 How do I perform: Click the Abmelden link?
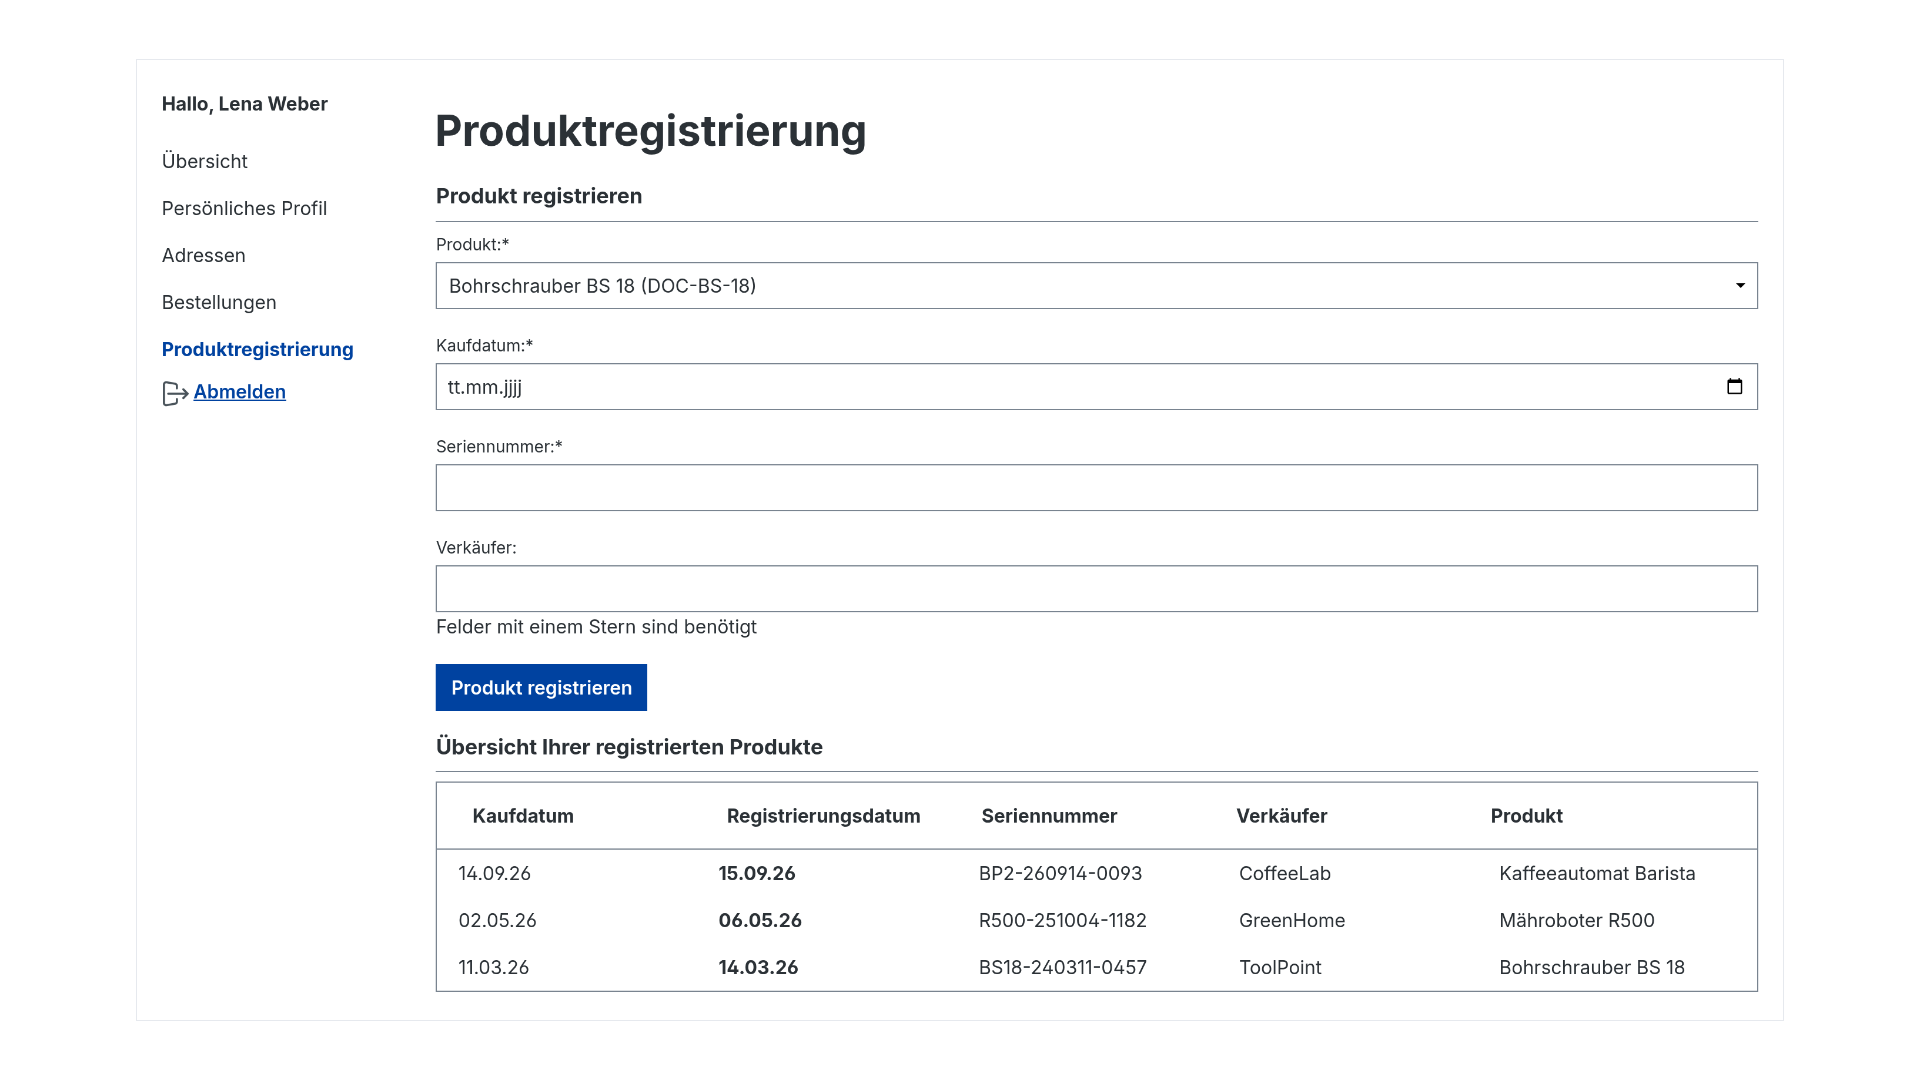click(x=239, y=392)
